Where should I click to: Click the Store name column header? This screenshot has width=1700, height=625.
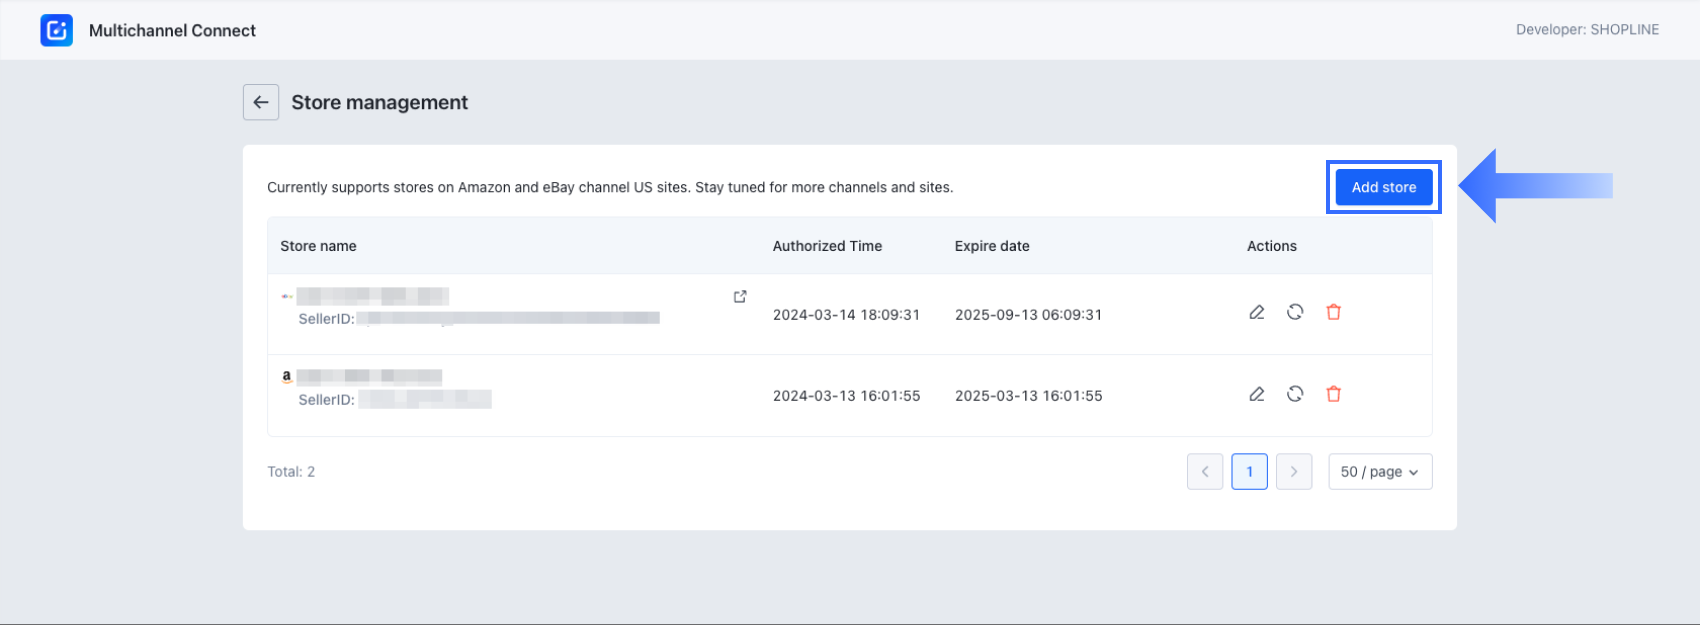pyautogui.click(x=318, y=246)
